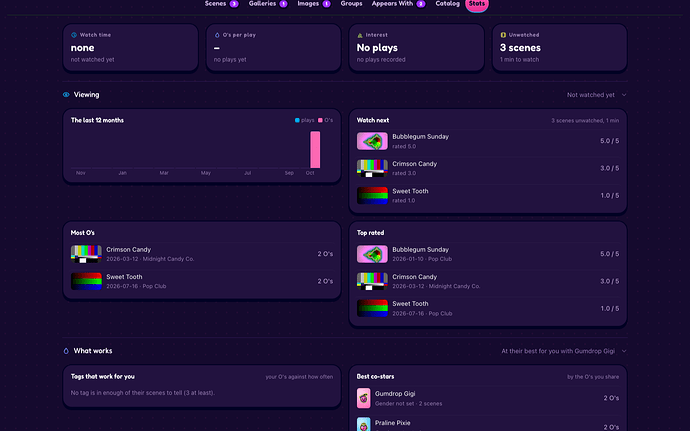The image size is (690, 431).
Task: Open Gumdrop Gigi performer link
Action: tap(395, 394)
